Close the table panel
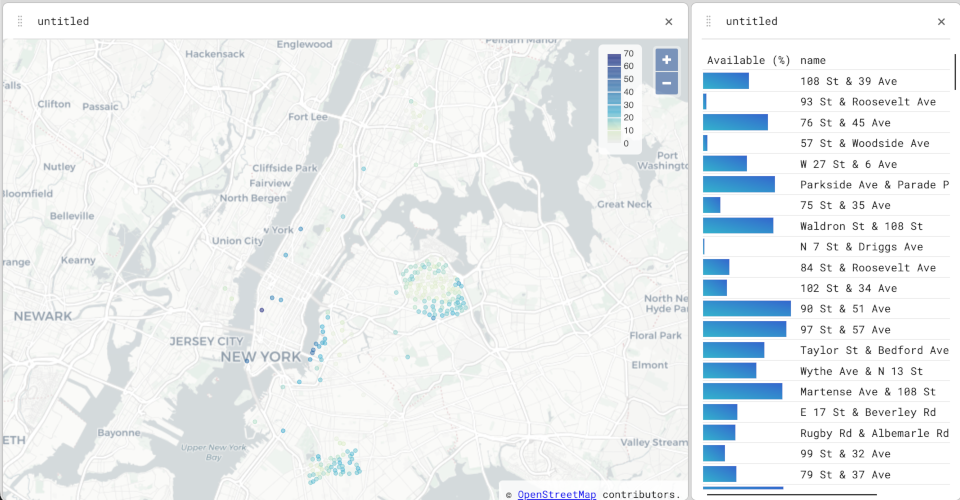Viewport: 960px width, 500px height. [941, 21]
